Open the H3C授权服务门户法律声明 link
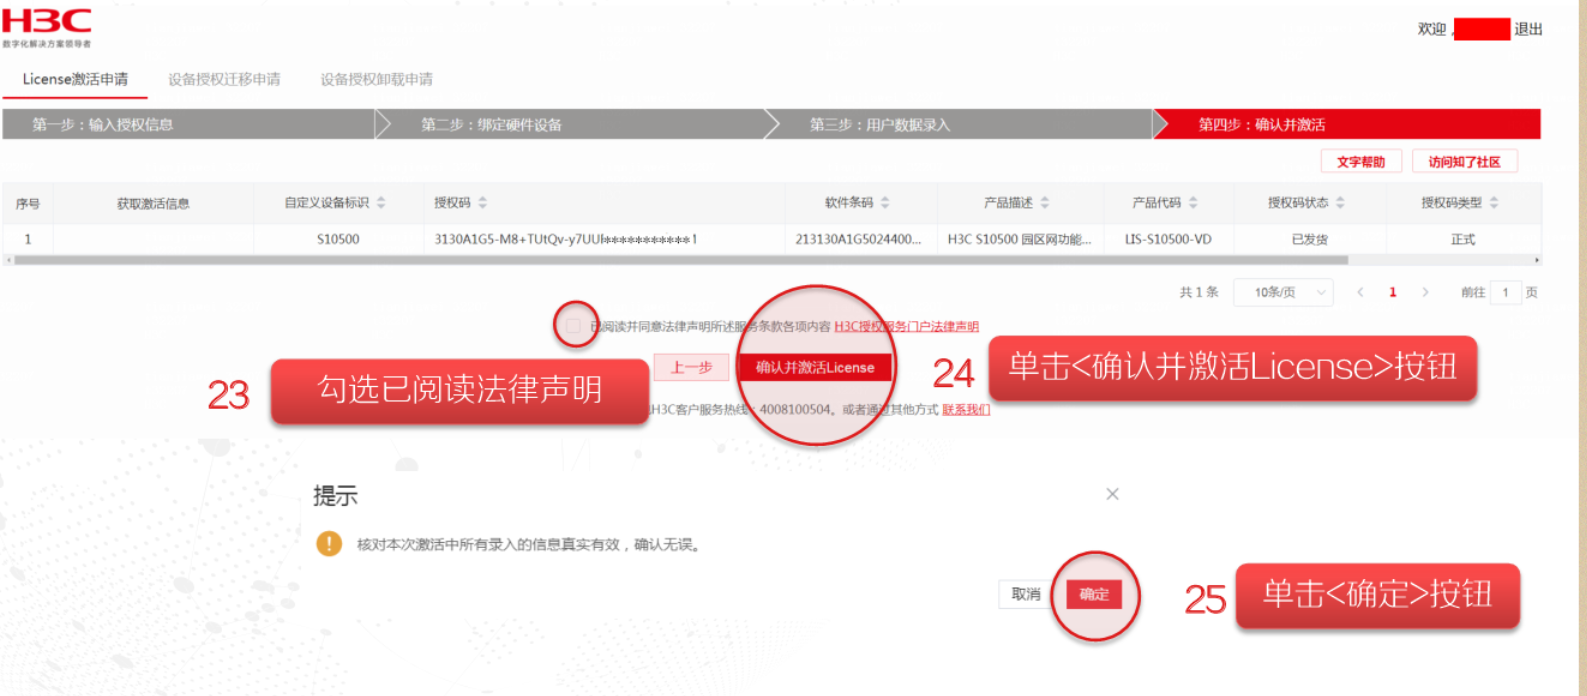This screenshot has width=1587, height=696. tap(906, 326)
